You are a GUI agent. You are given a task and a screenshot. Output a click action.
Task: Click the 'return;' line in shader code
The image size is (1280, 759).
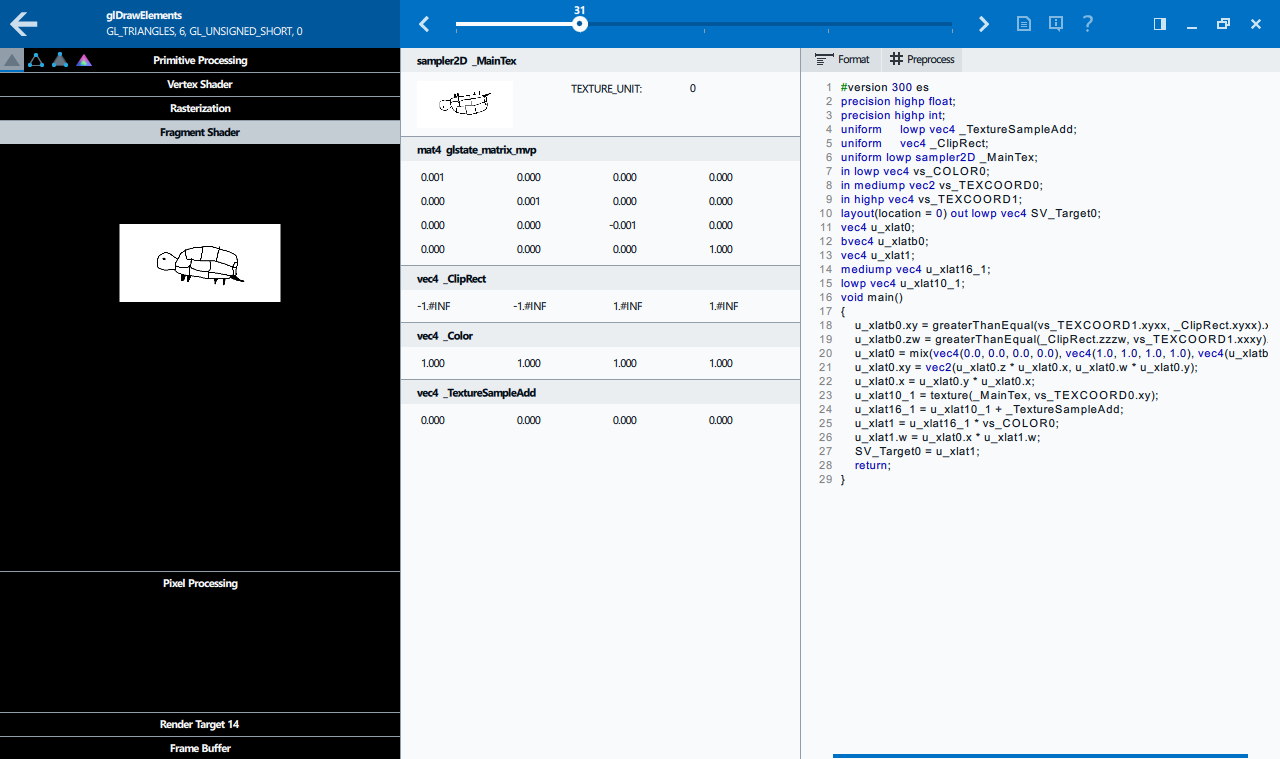pyautogui.click(x=872, y=465)
